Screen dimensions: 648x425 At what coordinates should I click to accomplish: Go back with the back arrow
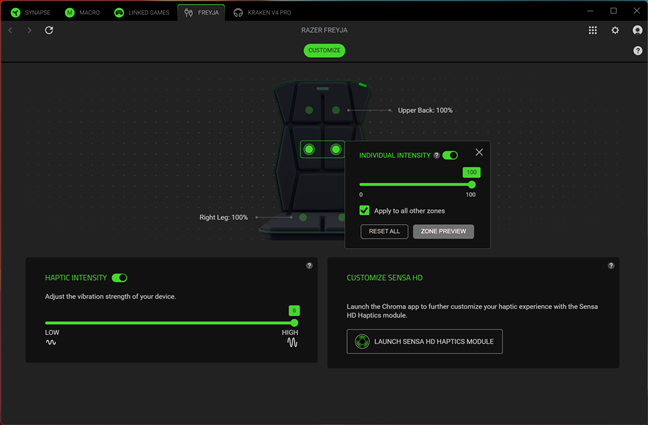tap(11, 30)
